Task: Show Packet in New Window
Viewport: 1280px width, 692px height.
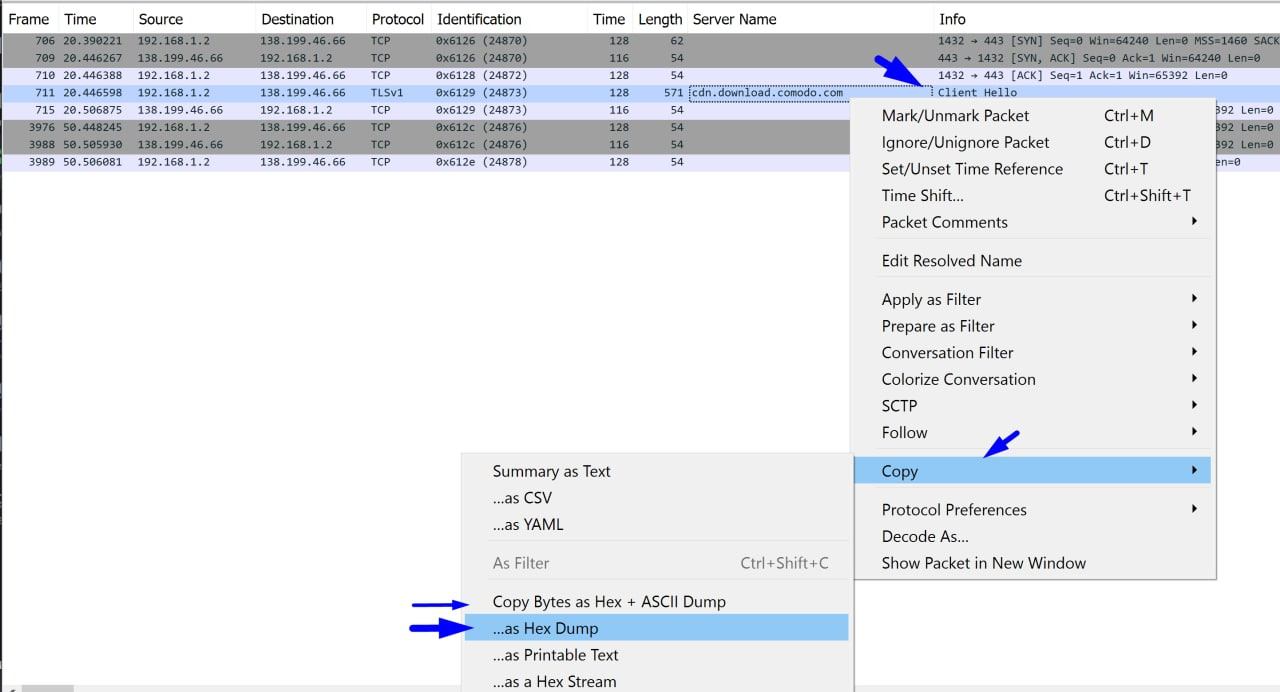Action: pos(983,562)
